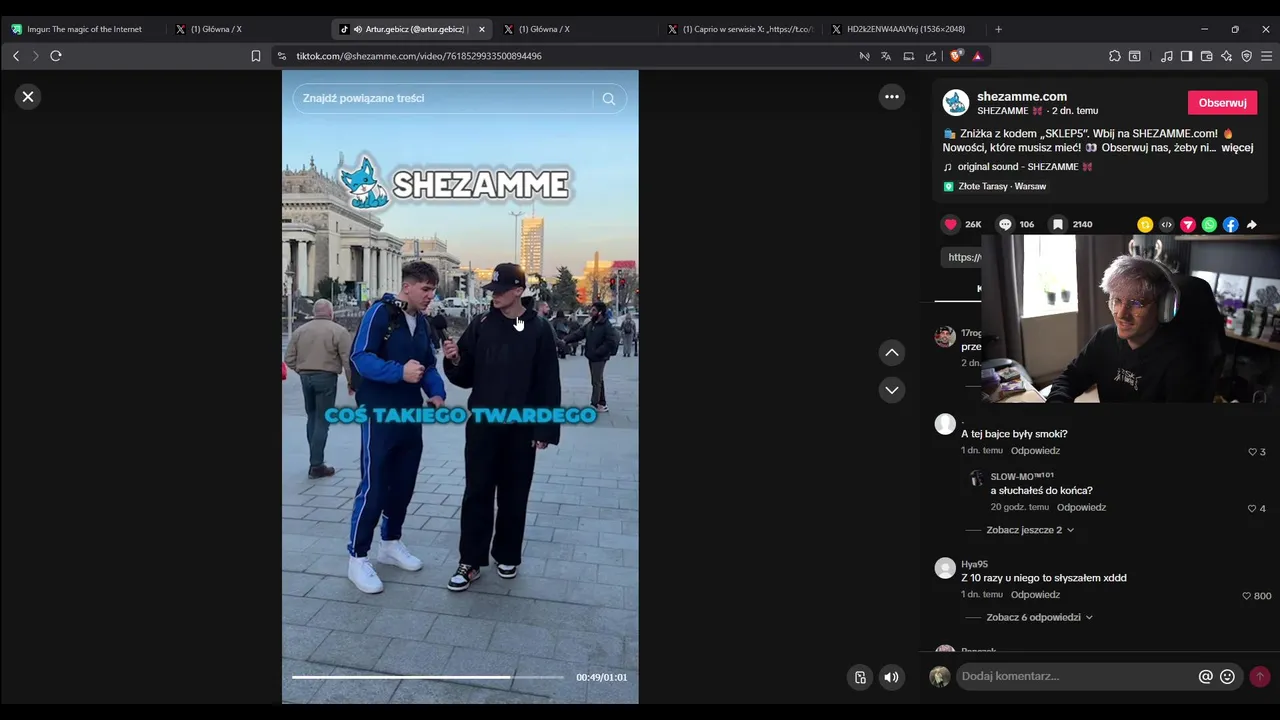Like the 'A tej bajce były smoki?' comment
Screen dimensions: 1280x720
(x=1252, y=452)
